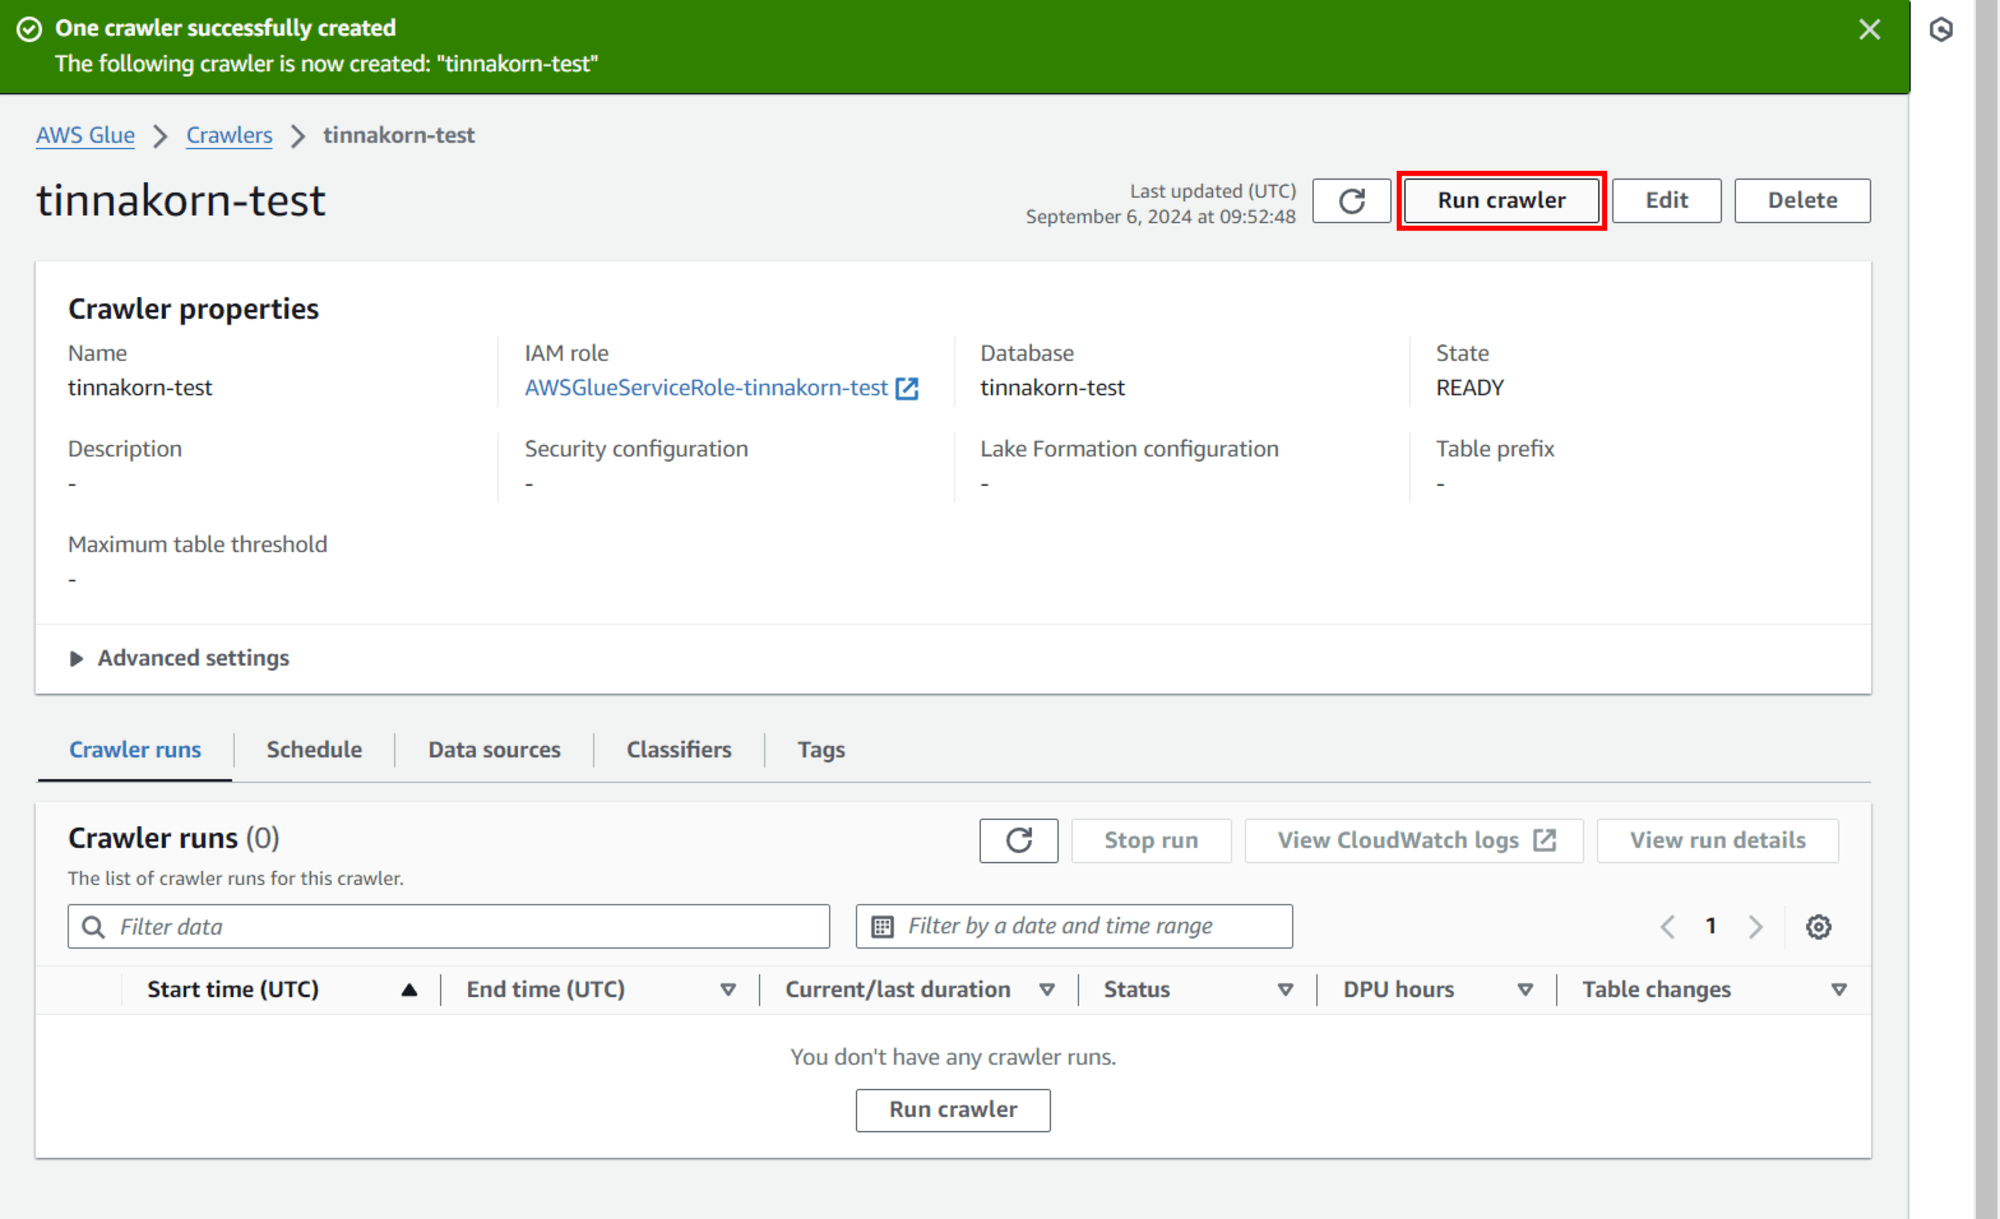The image size is (2000, 1219).
Task: Click the READY state value
Action: point(1469,388)
